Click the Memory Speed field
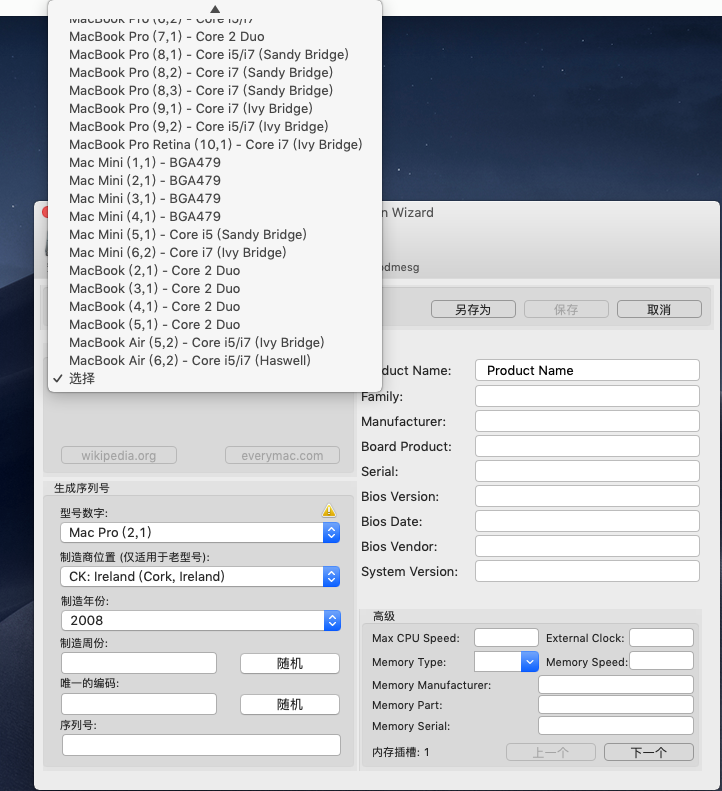Screen dimensions: 722x791 tap(661, 661)
